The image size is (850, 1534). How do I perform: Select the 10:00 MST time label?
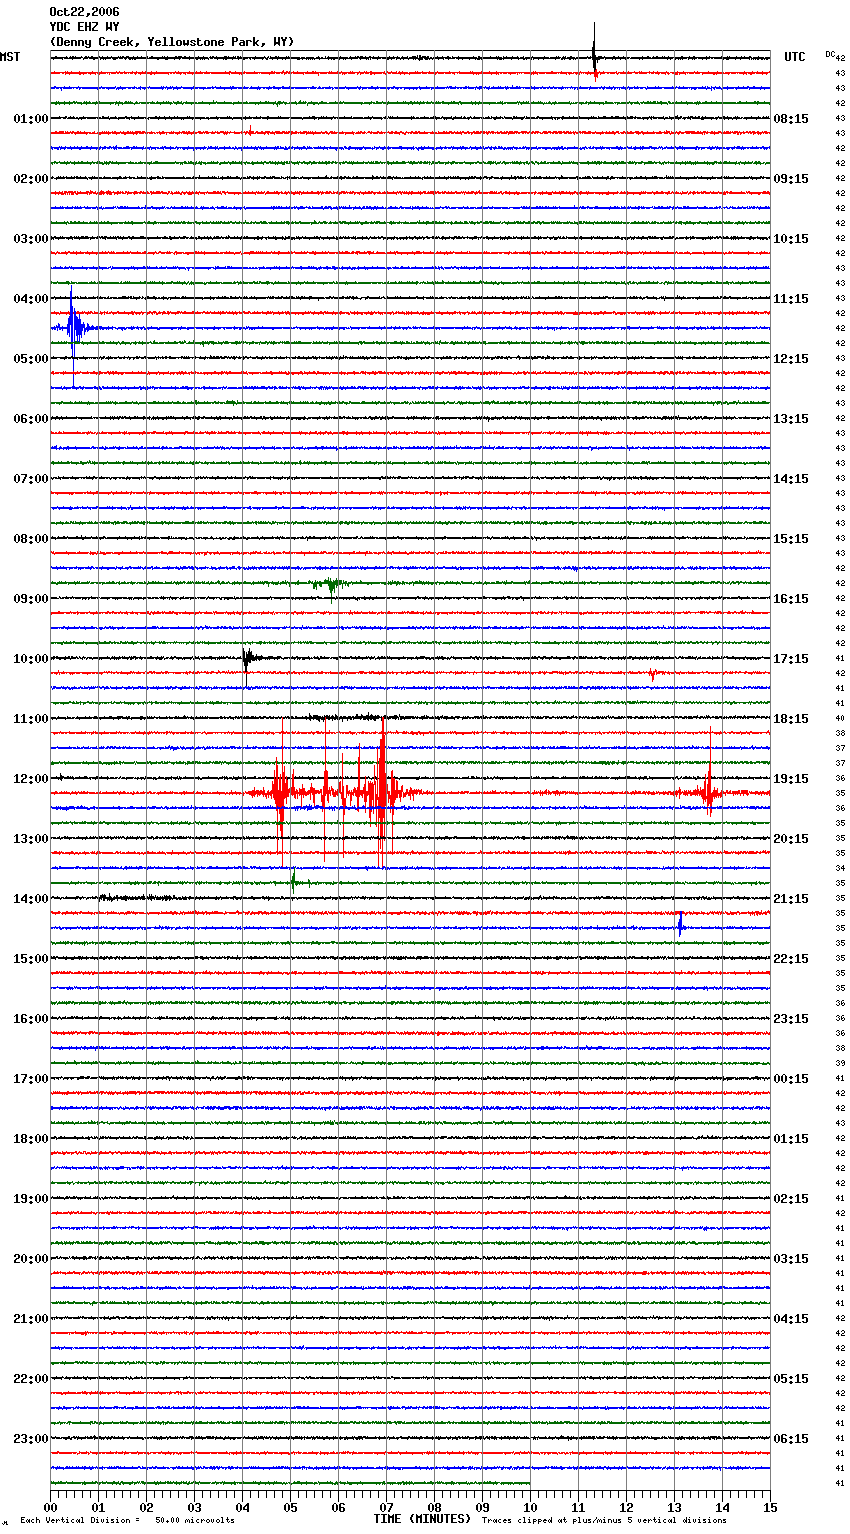click(x=31, y=659)
